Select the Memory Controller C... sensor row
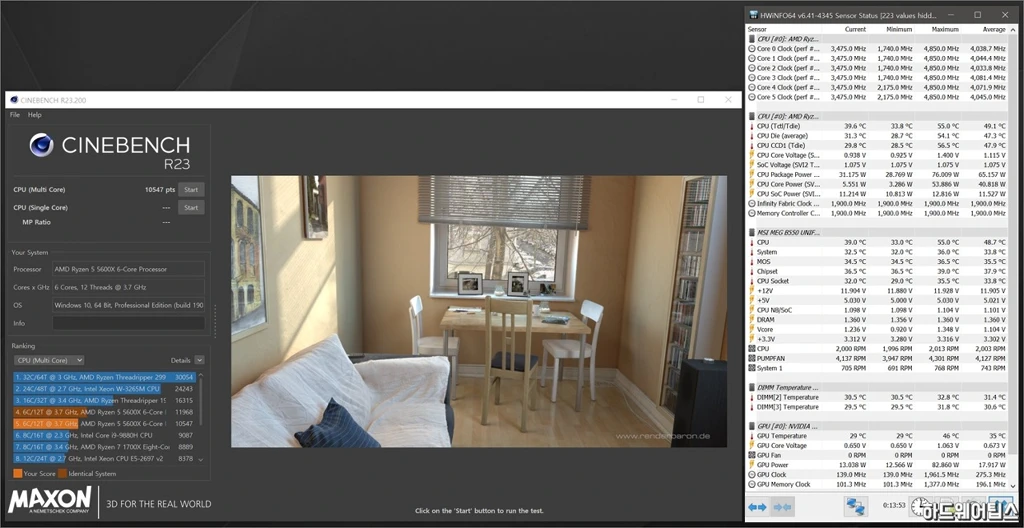1024x528 pixels. pos(878,213)
